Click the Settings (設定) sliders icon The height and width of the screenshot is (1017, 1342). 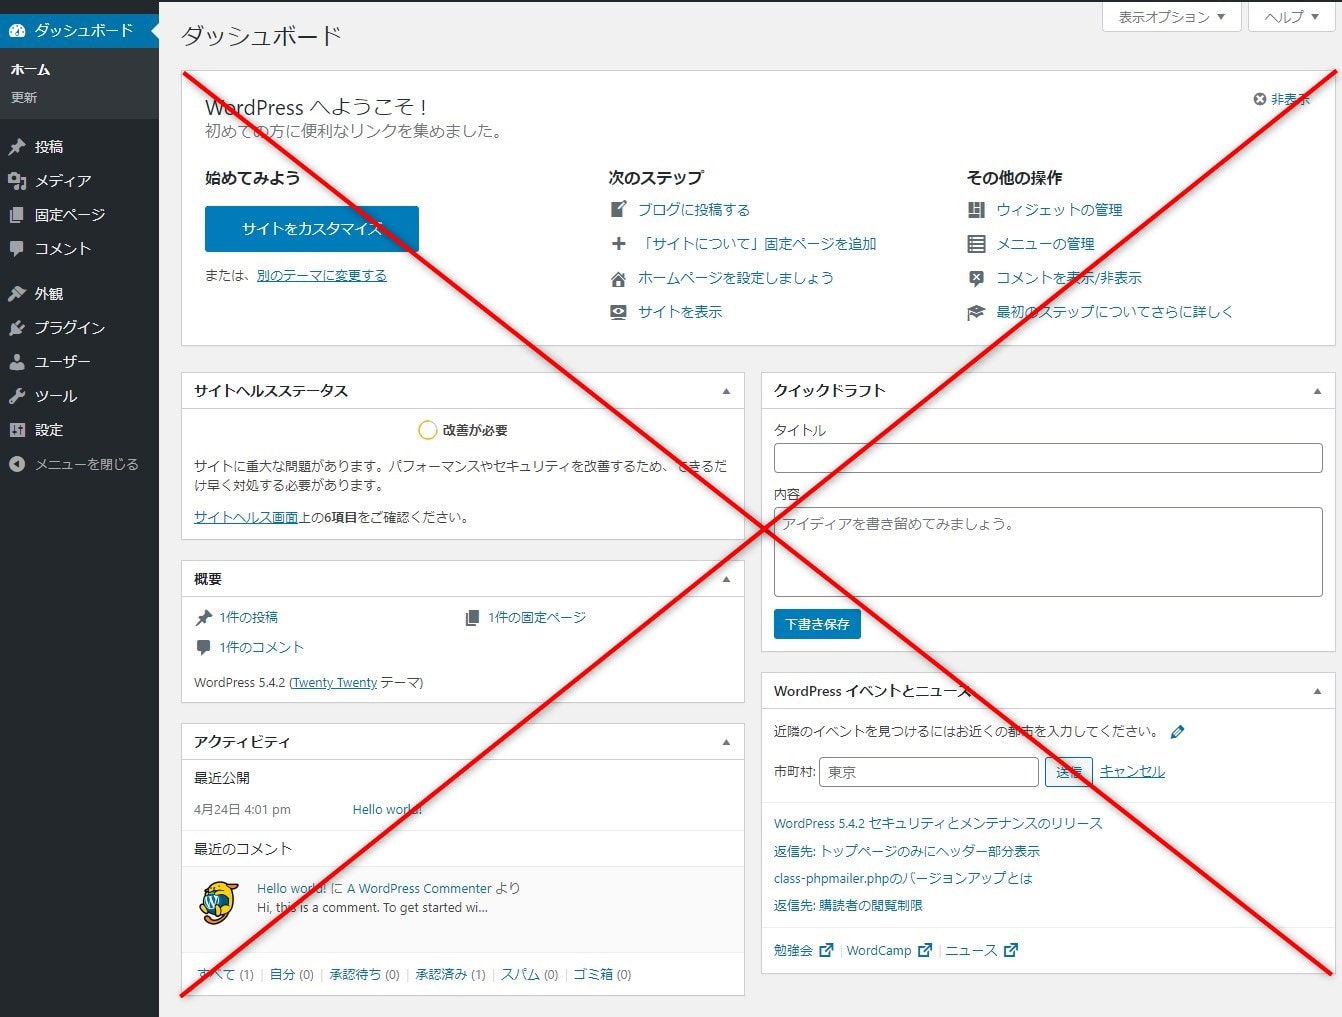coord(17,430)
